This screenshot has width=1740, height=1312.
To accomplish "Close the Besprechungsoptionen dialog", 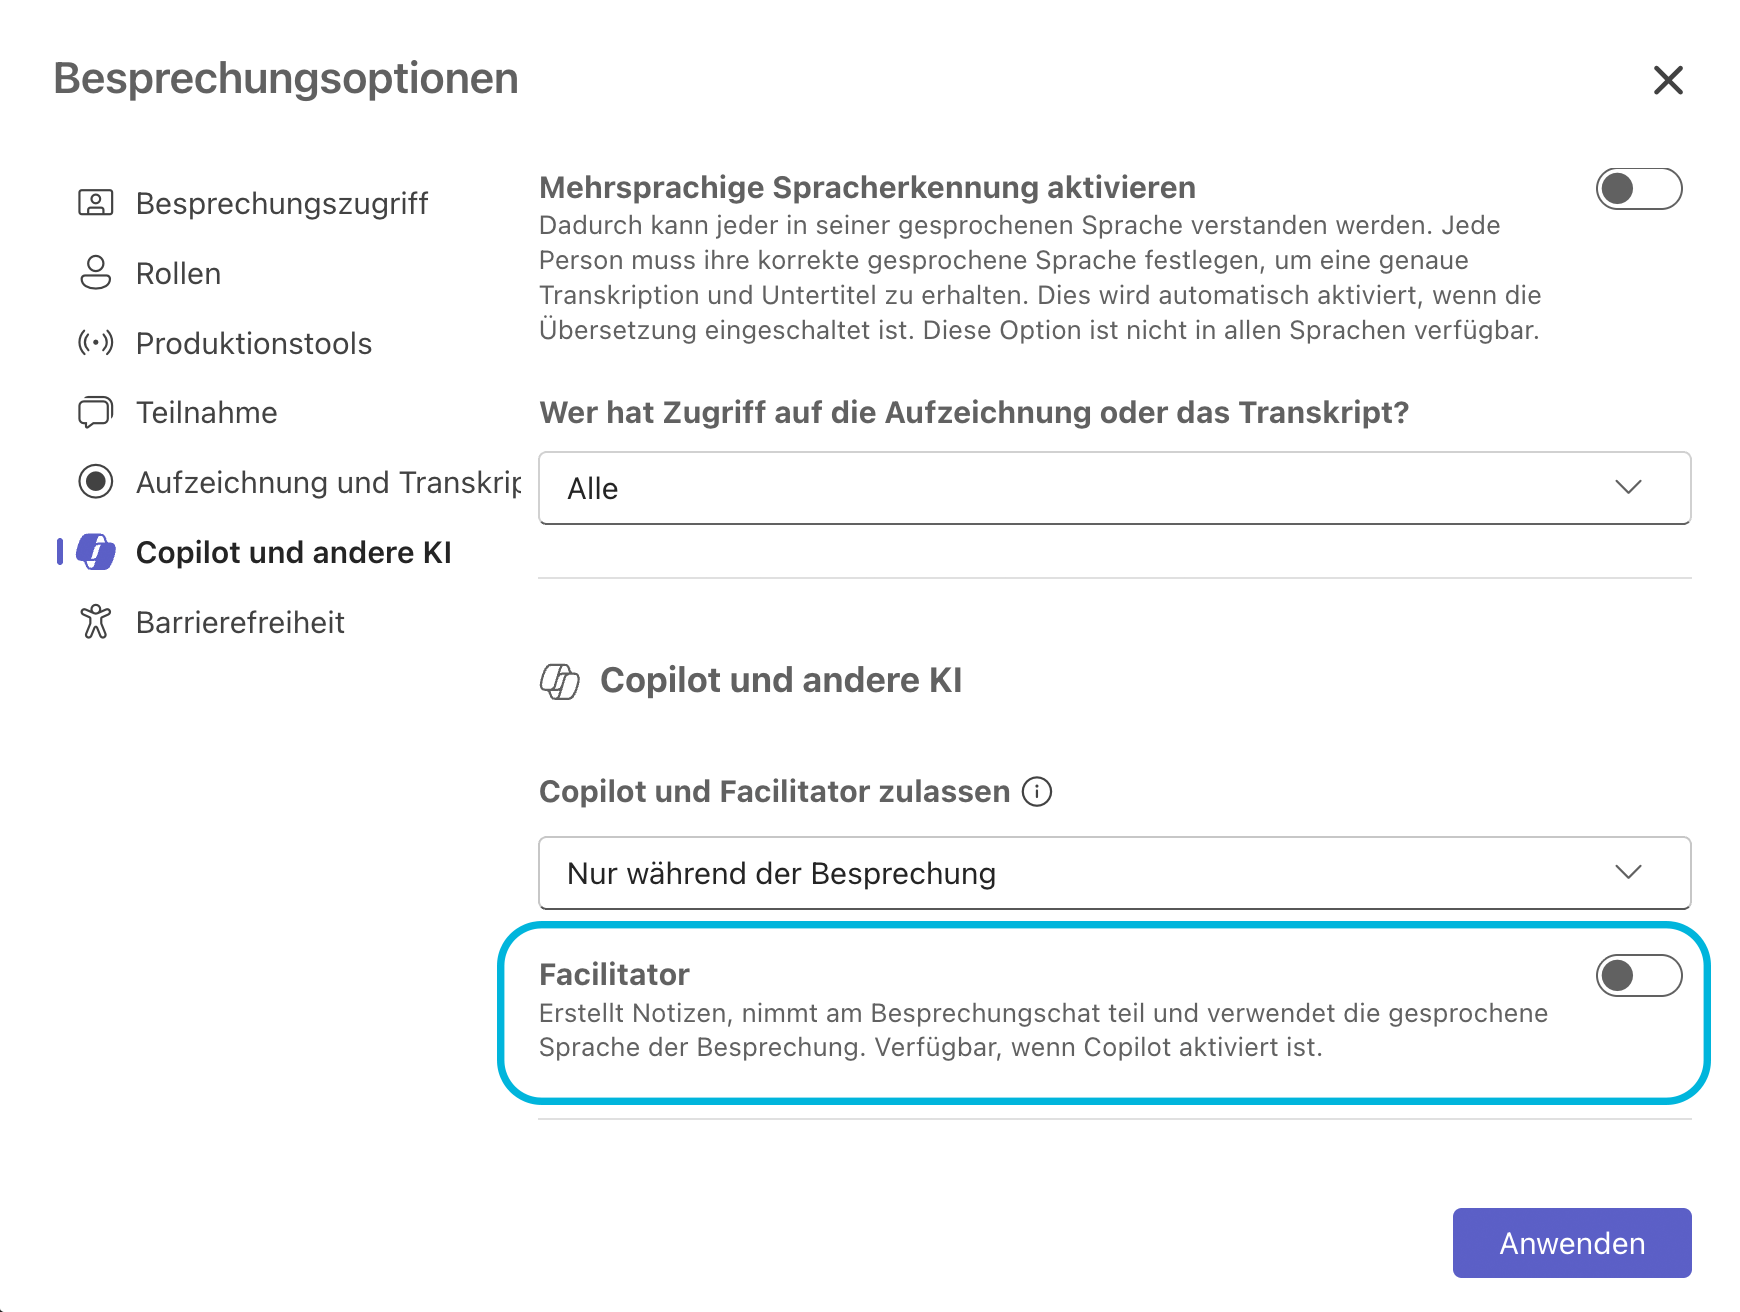I will (1668, 80).
